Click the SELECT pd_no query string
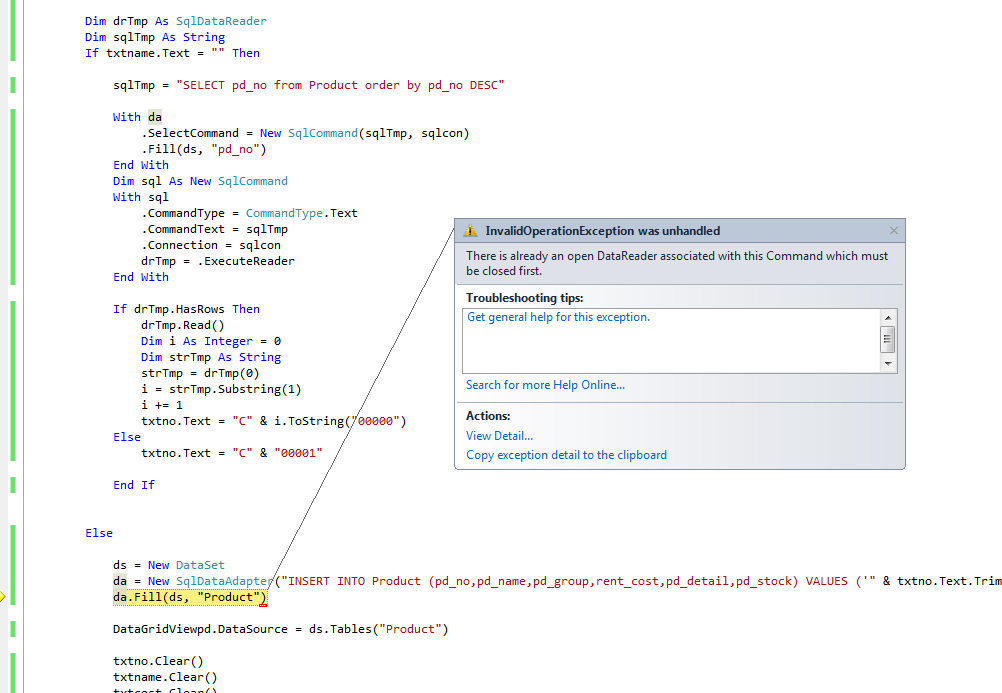The width and height of the screenshot is (1002, 693). pyautogui.click(x=340, y=85)
